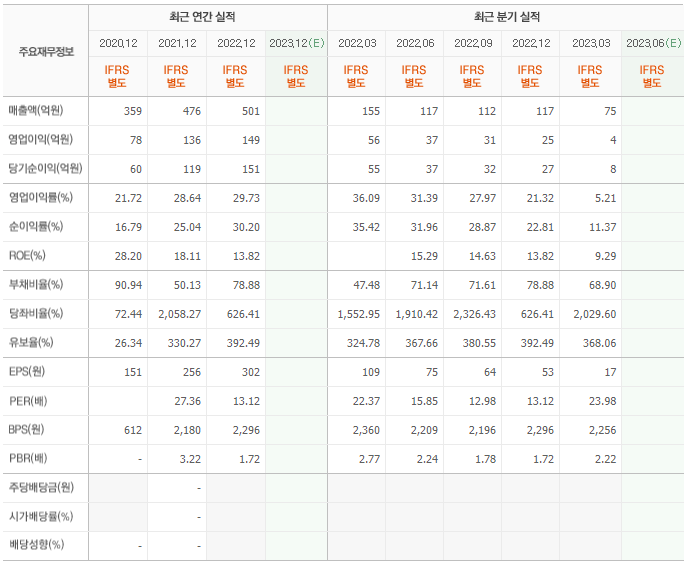
Task: Select the 배당성향(%) row label
Action: (x=36, y=545)
